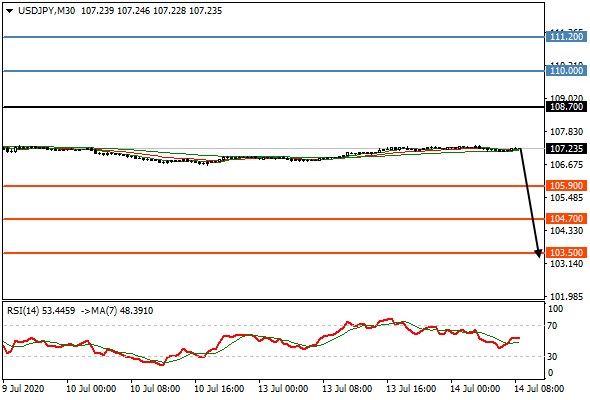The height and width of the screenshot is (400, 590).
Task: Click the RSI scale value 70
Action: [552, 326]
